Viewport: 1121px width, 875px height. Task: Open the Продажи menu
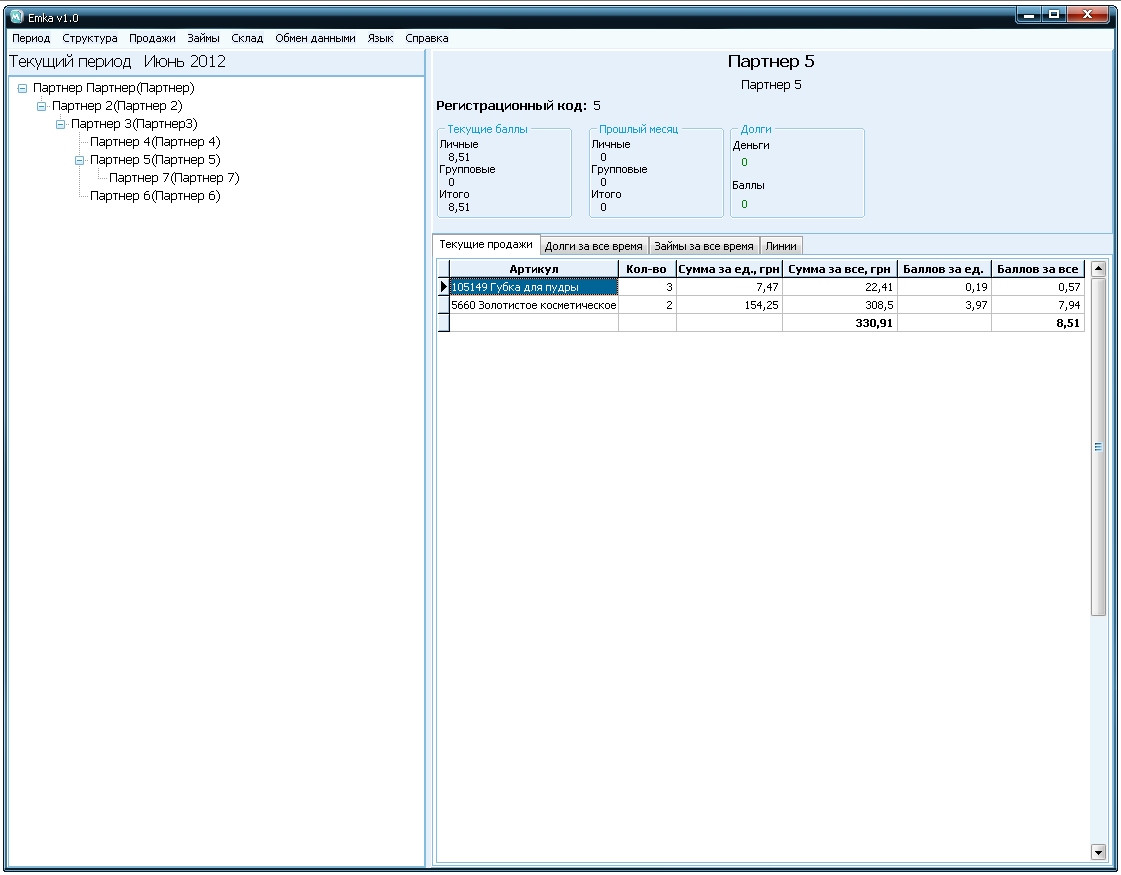pos(152,38)
